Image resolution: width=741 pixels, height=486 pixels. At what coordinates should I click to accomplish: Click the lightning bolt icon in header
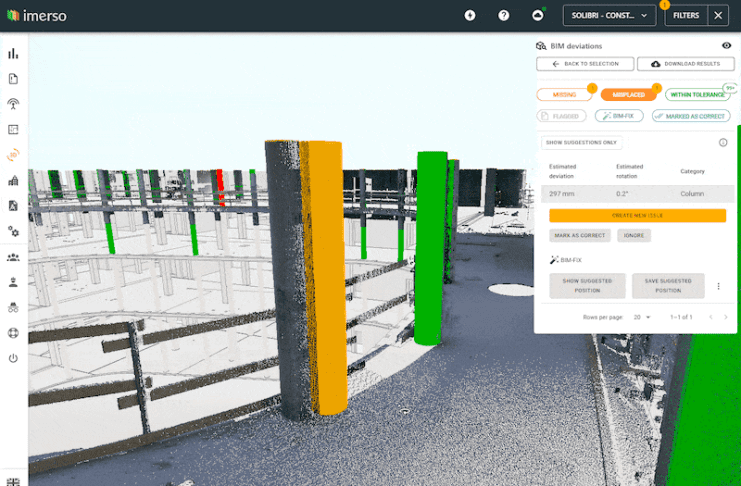(x=470, y=15)
